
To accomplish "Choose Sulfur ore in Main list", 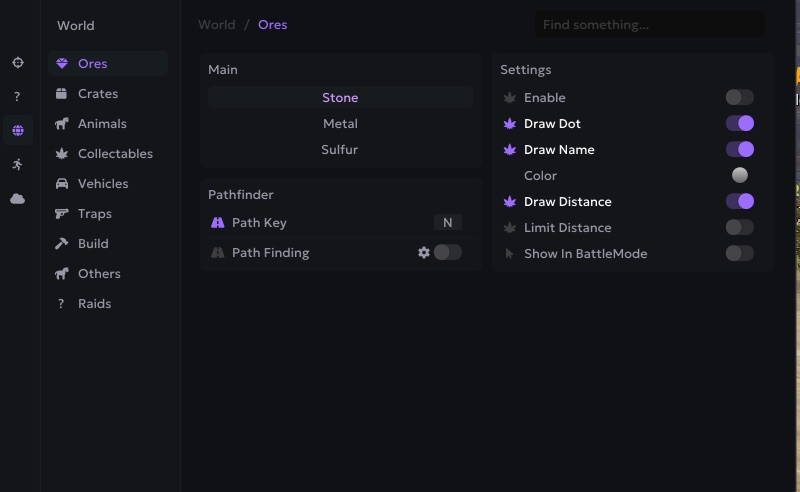I will tap(340, 150).
